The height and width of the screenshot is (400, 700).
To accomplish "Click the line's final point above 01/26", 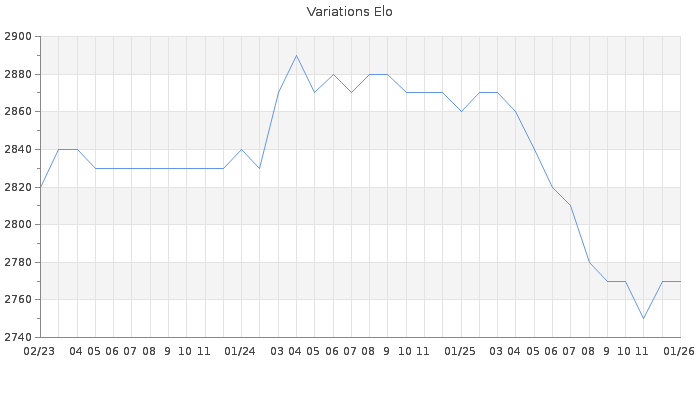I will point(680,281).
